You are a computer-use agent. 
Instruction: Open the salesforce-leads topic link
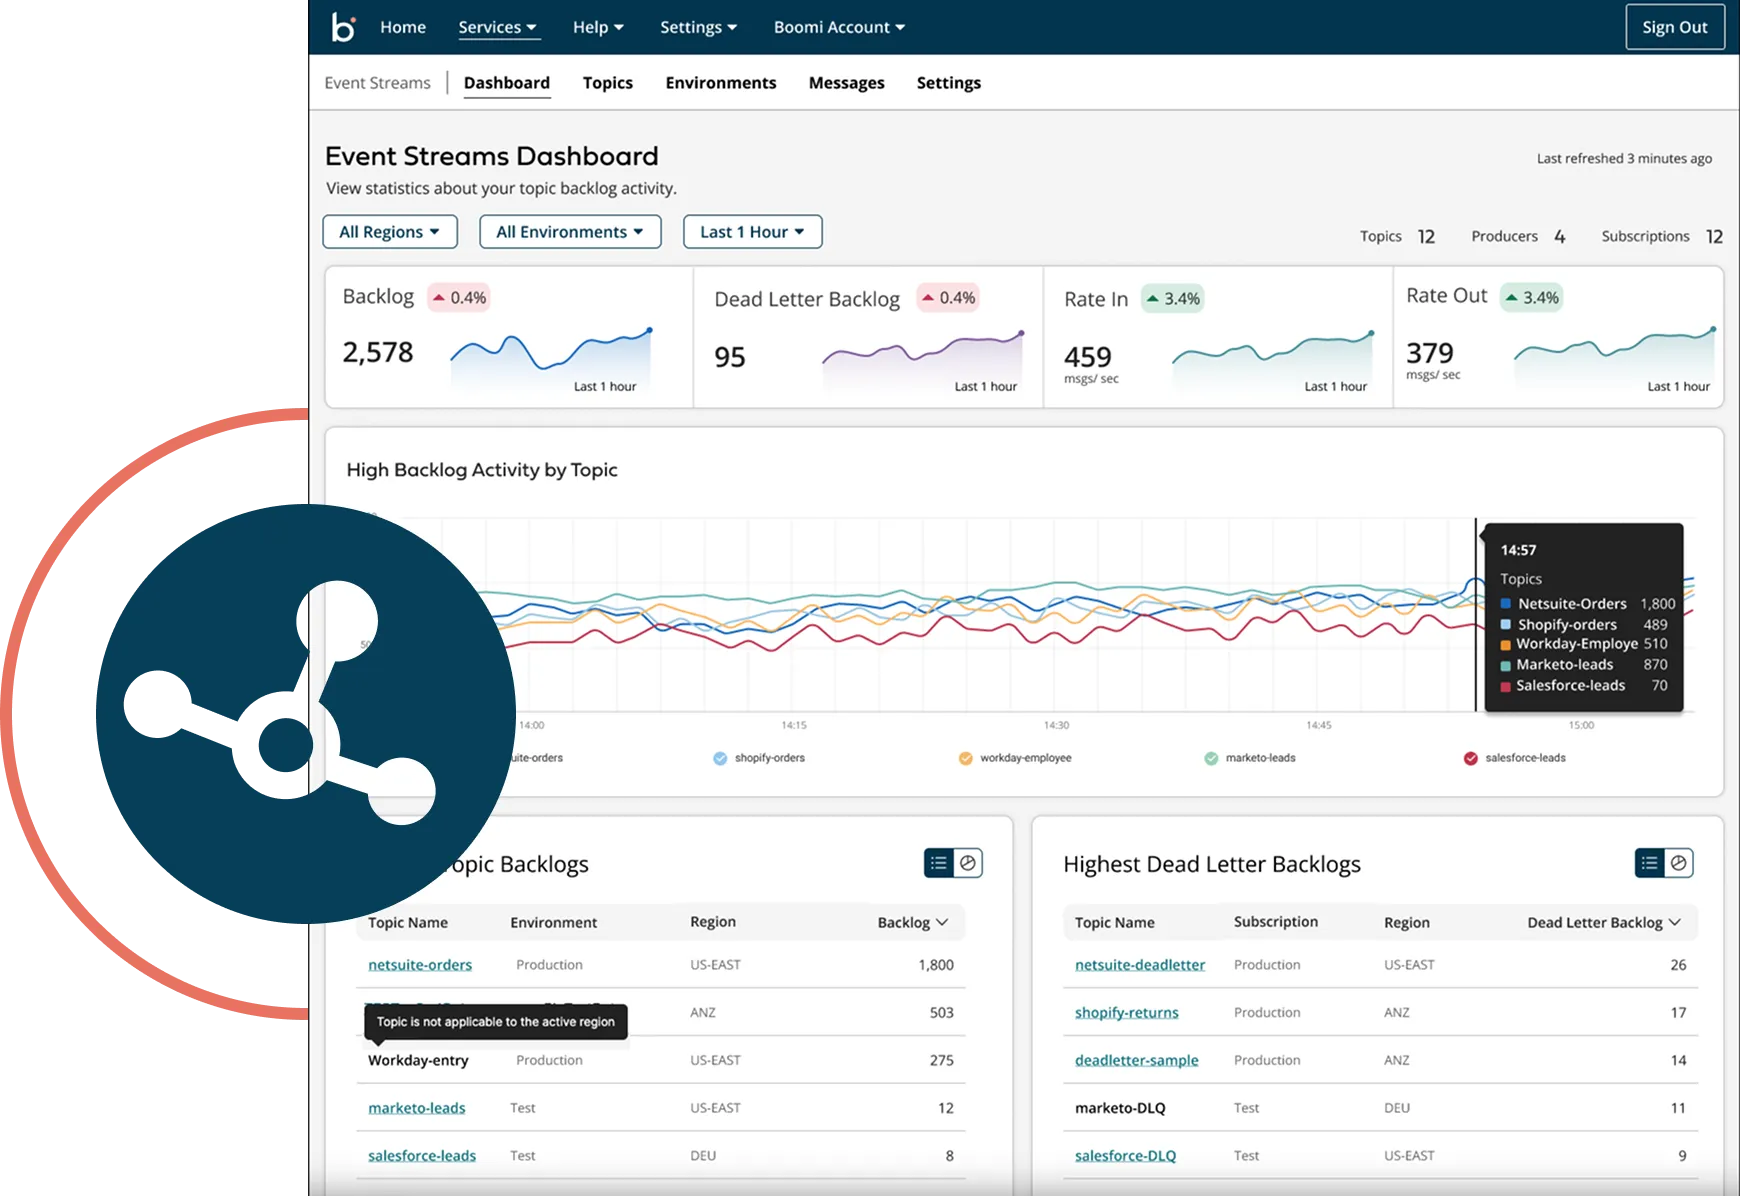422,1156
